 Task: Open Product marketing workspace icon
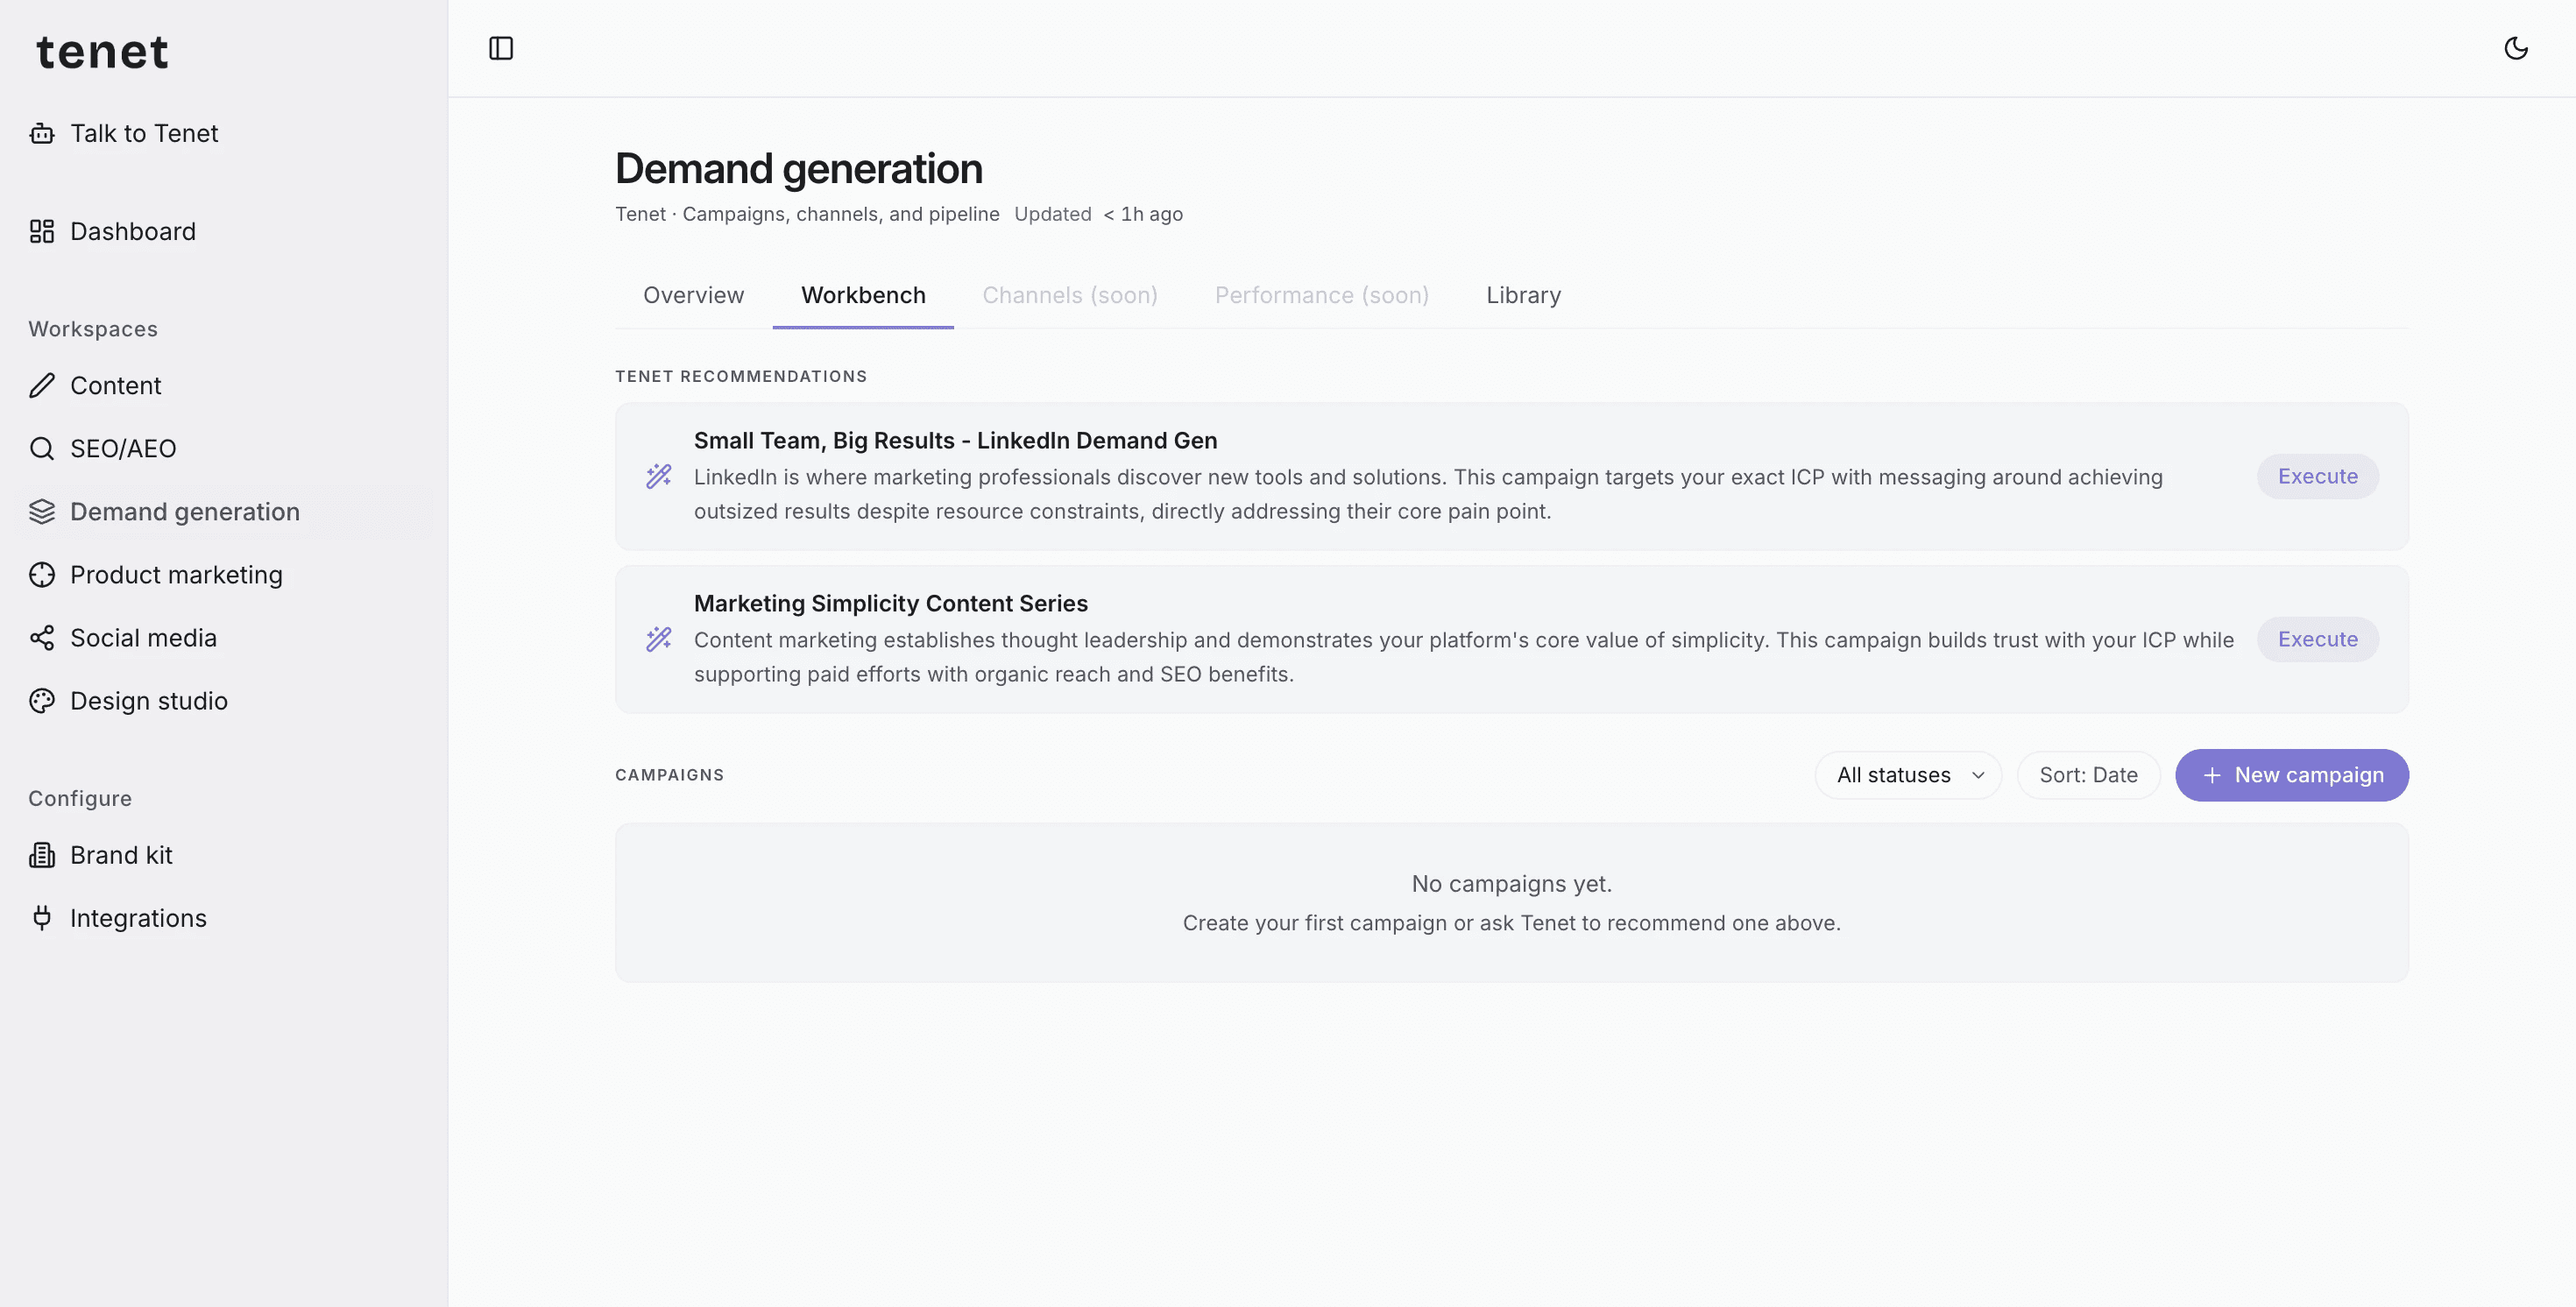click(42, 574)
